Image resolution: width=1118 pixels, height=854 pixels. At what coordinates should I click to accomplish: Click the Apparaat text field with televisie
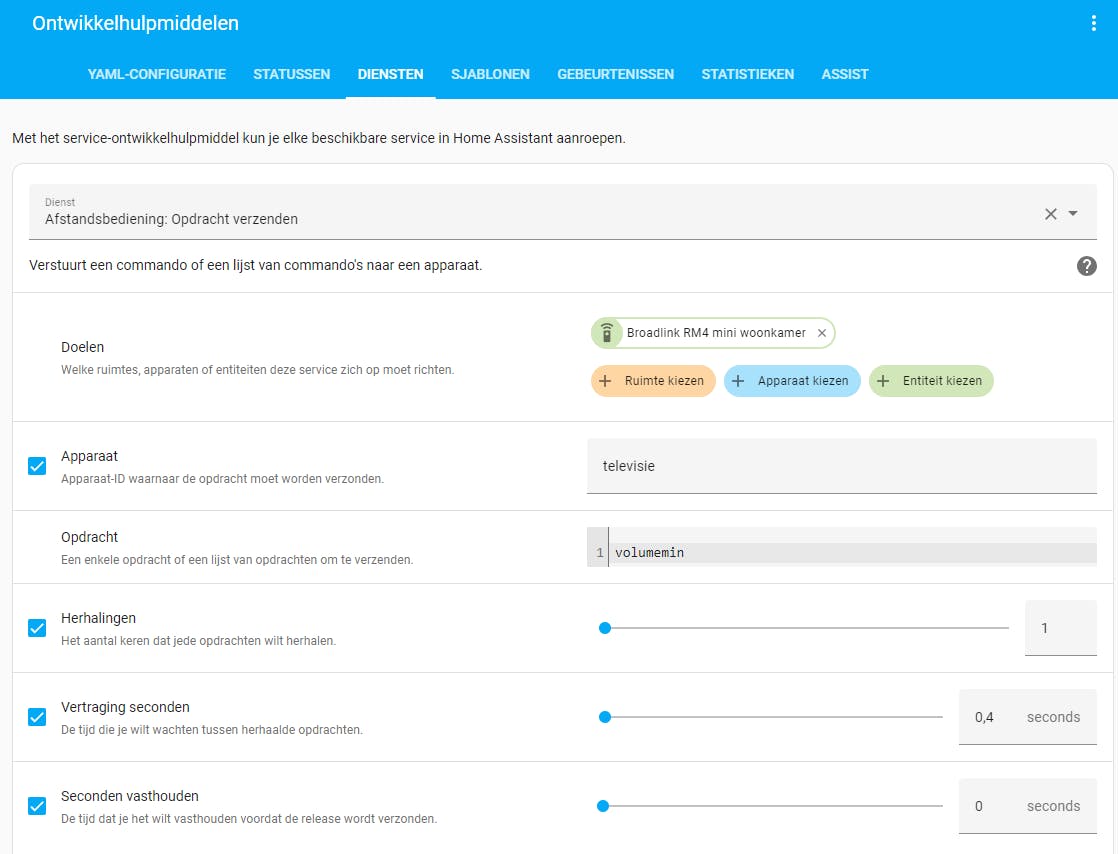[x=841, y=466]
